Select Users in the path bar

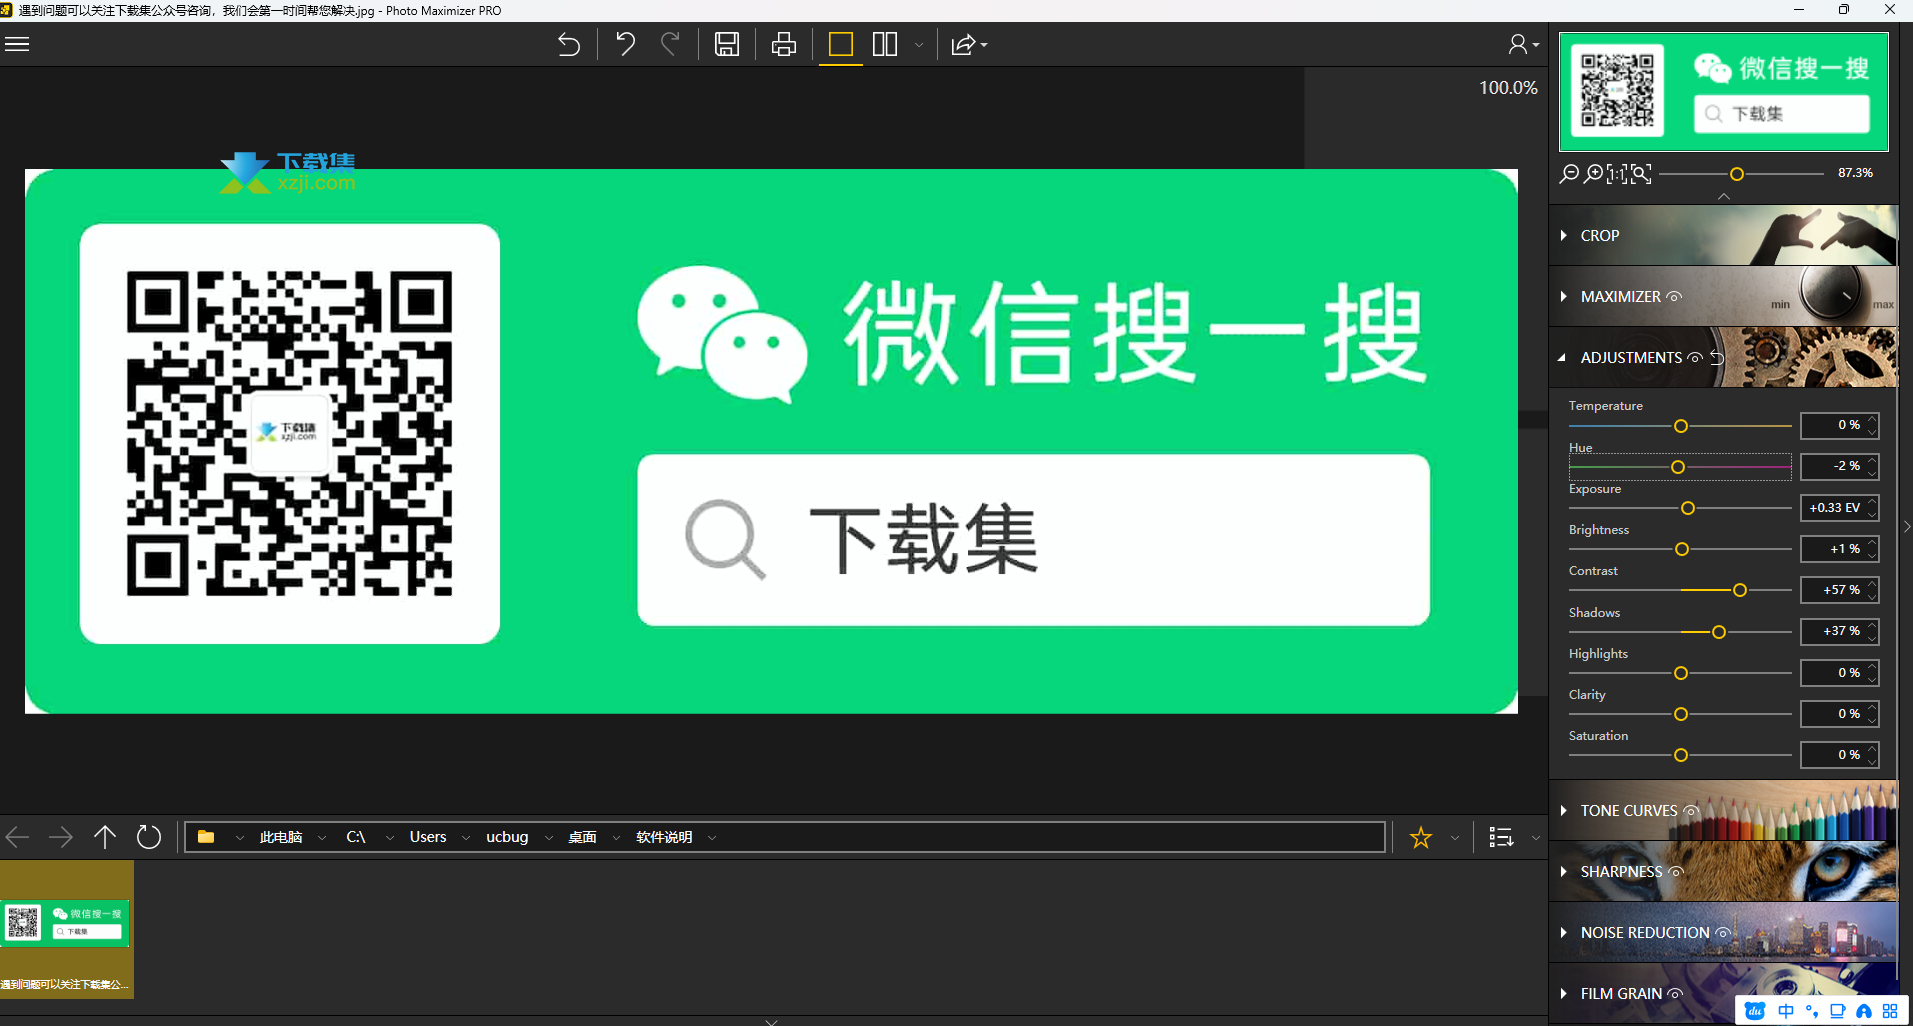428,837
